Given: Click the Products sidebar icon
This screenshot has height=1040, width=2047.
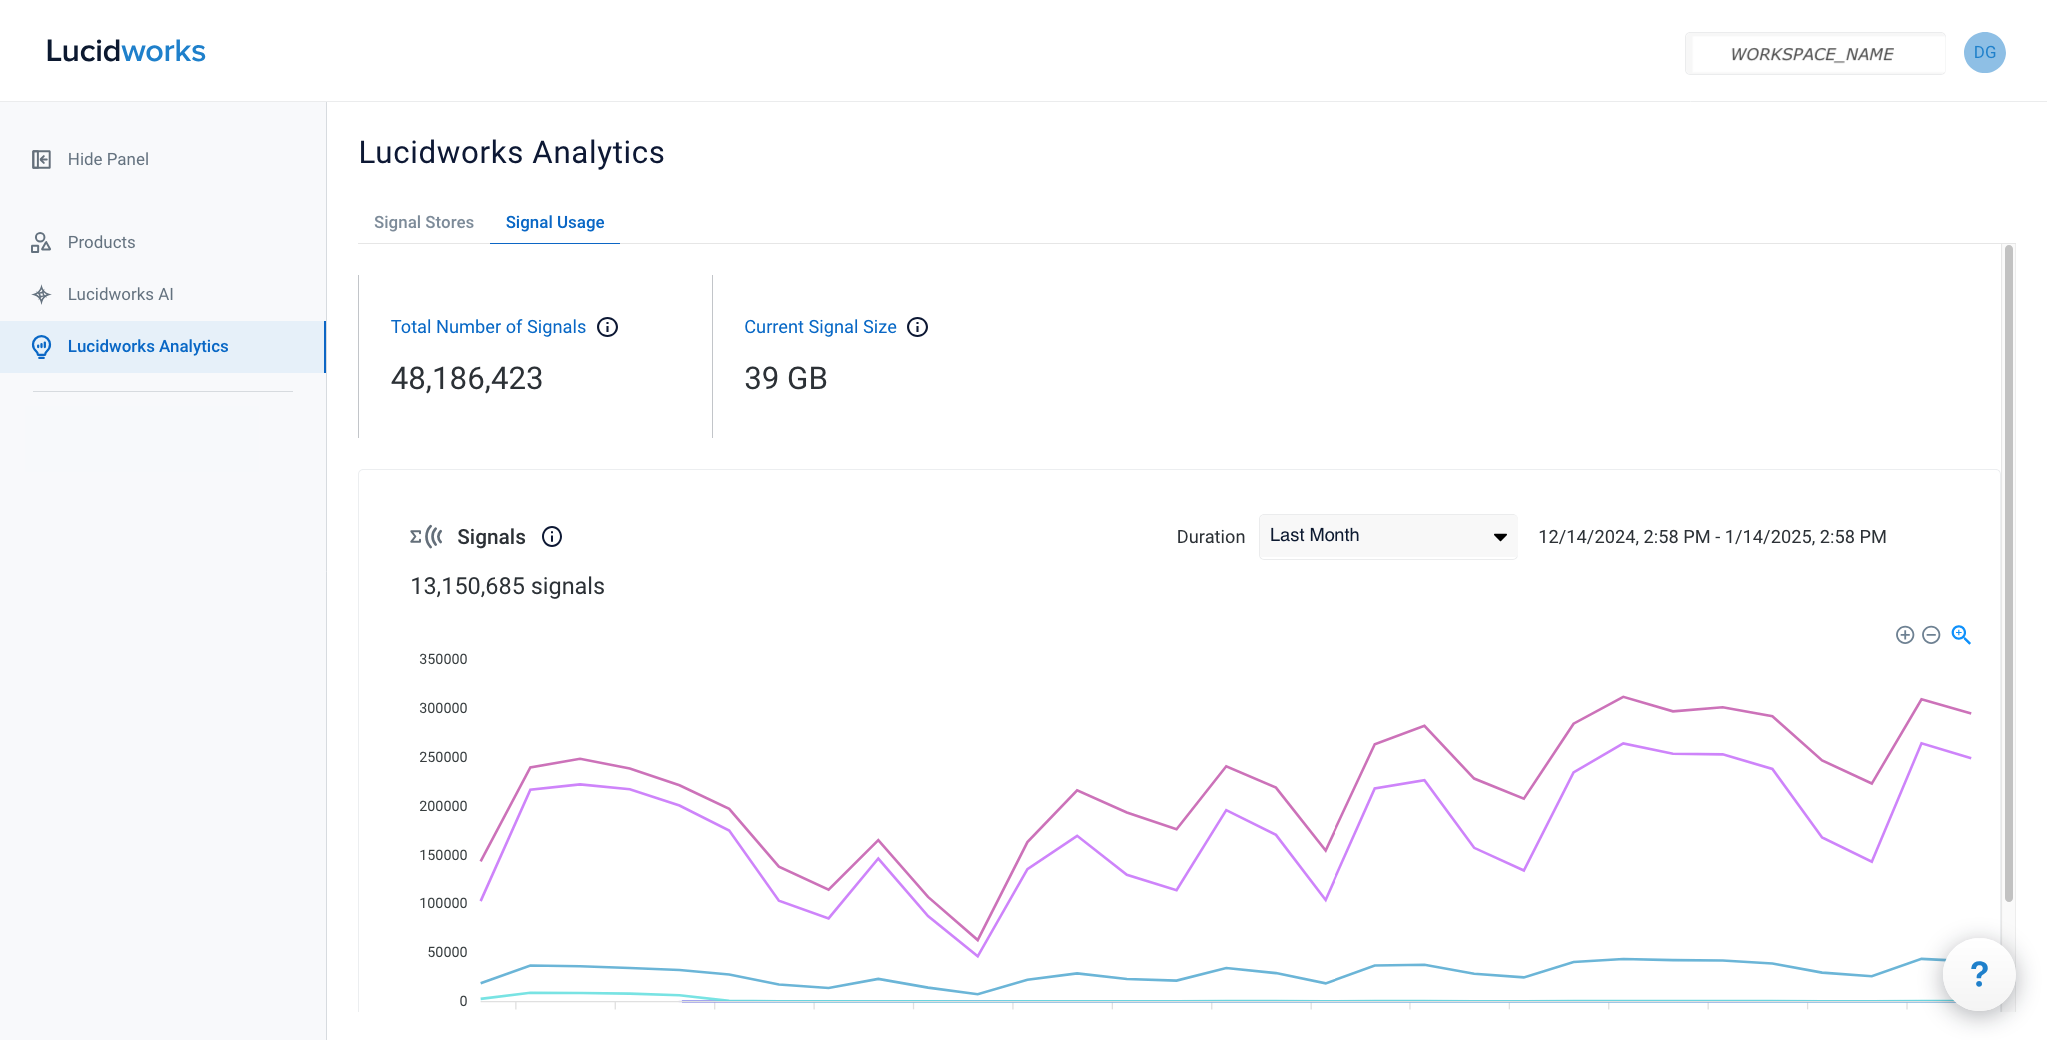Looking at the screenshot, I should 41,242.
